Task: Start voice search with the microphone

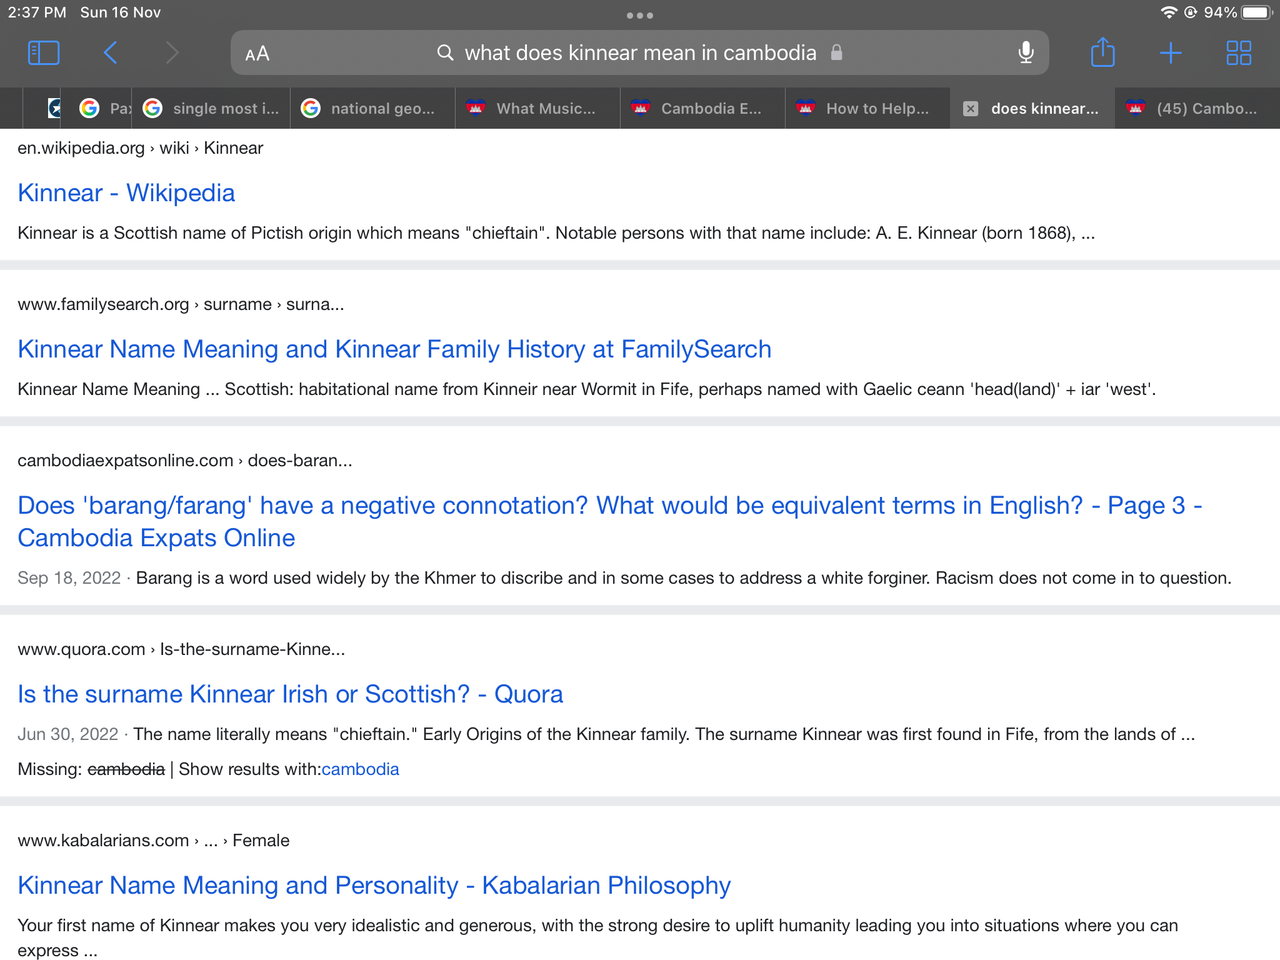Action: 1025,53
